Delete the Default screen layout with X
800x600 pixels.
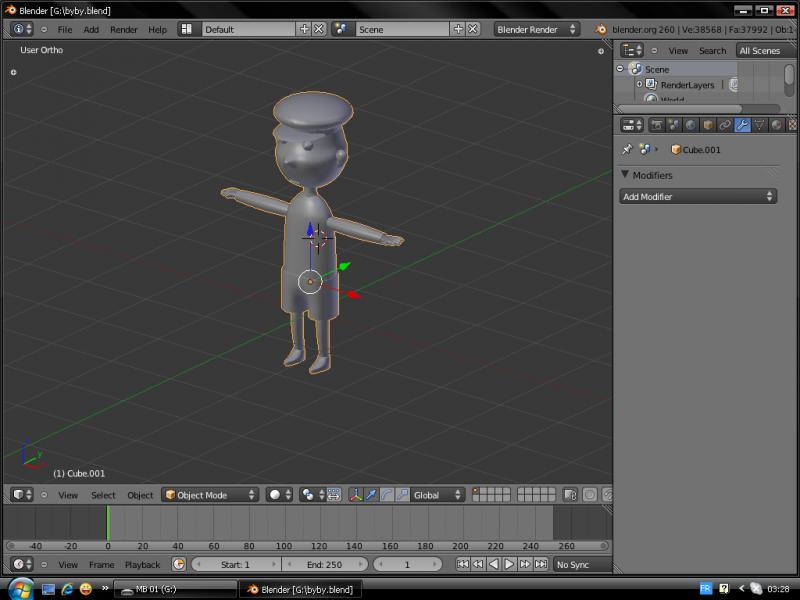319,29
